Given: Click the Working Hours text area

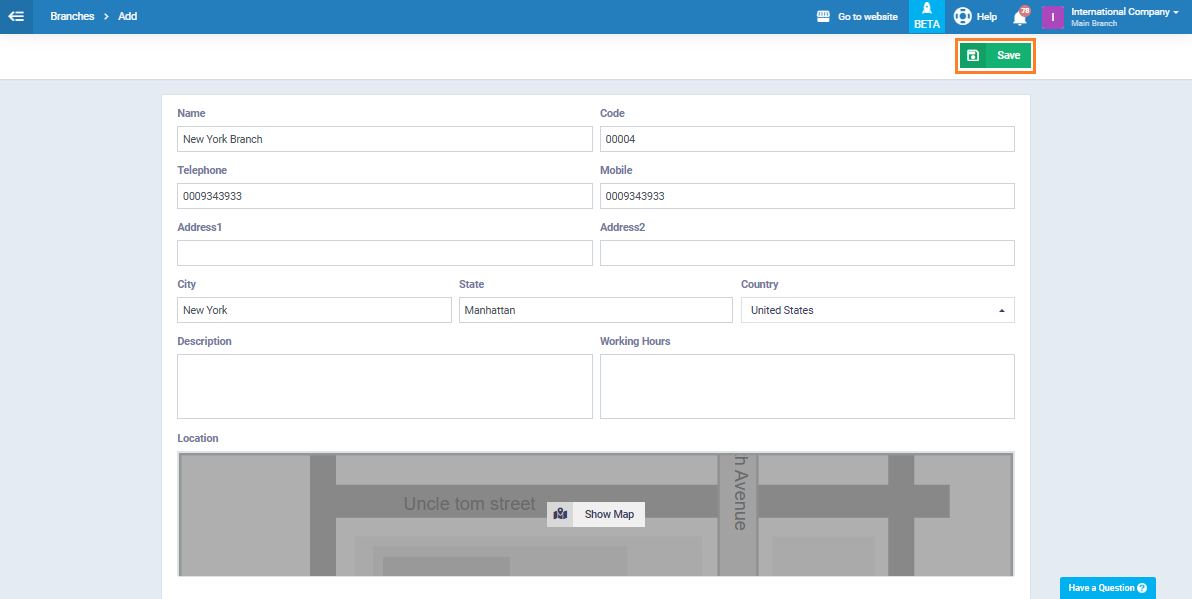Looking at the screenshot, I should click(806, 386).
